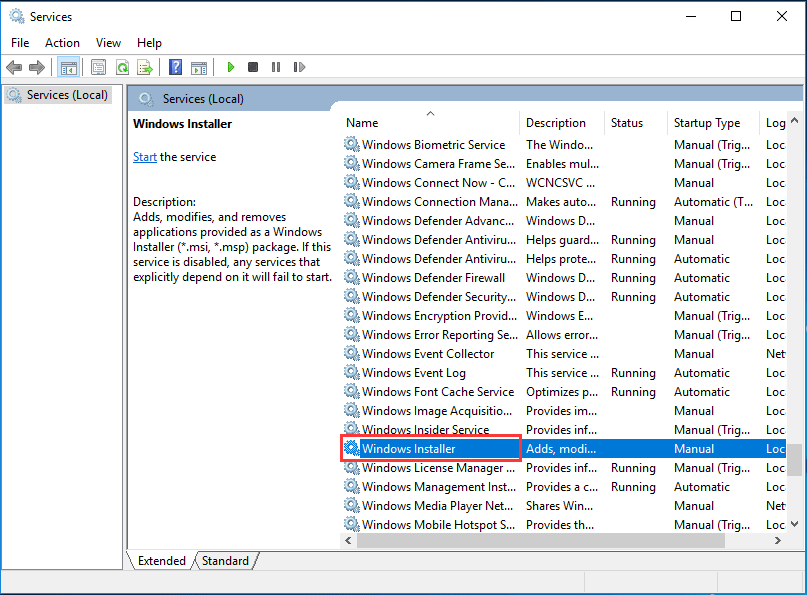Select the Windows Event Log service

coord(413,373)
